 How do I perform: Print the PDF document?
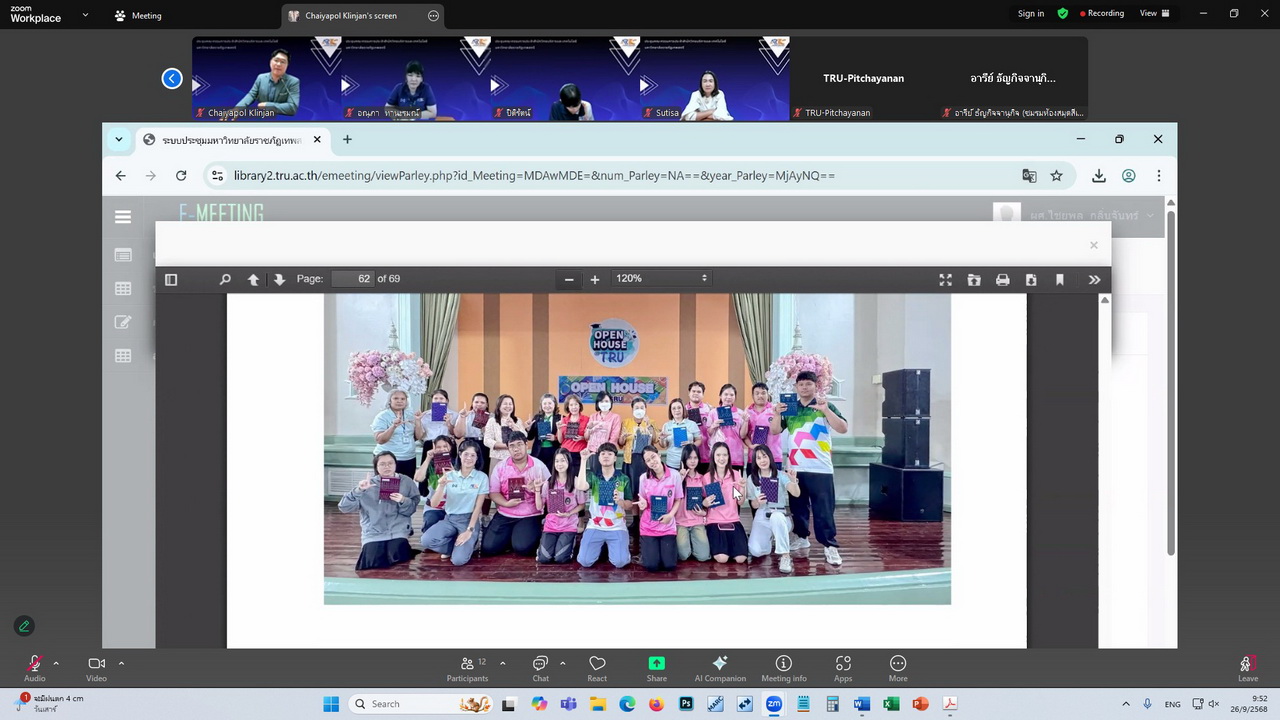[x=1002, y=279]
